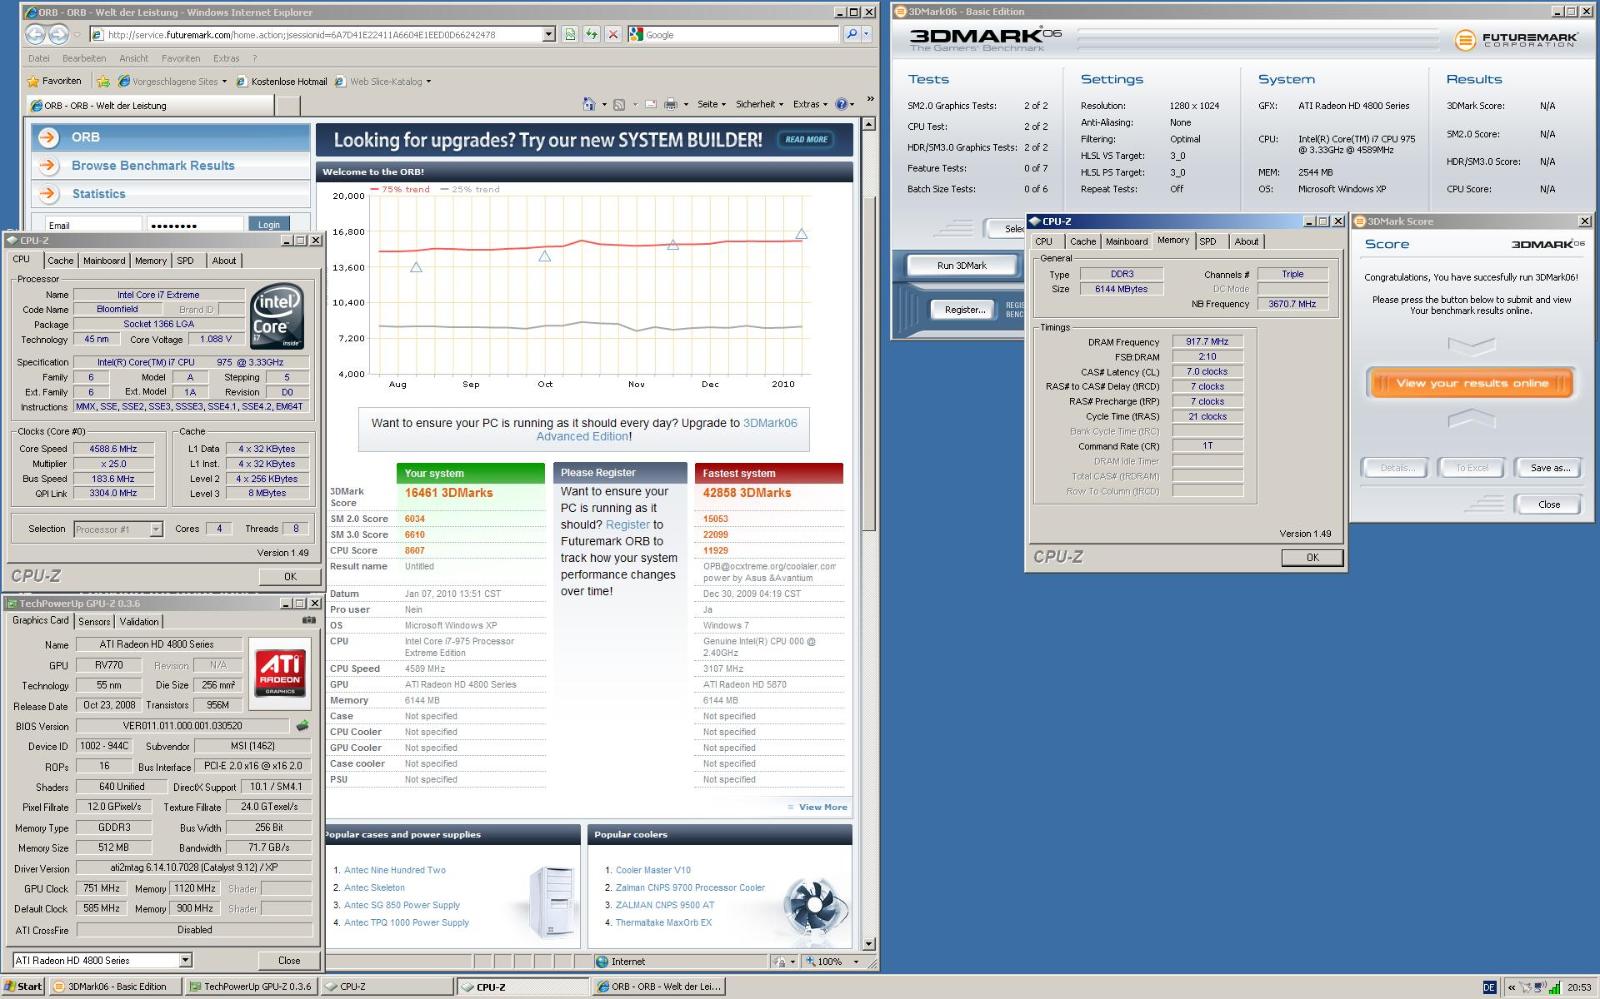Click READ MORE on system builder banner

pyautogui.click(x=806, y=139)
